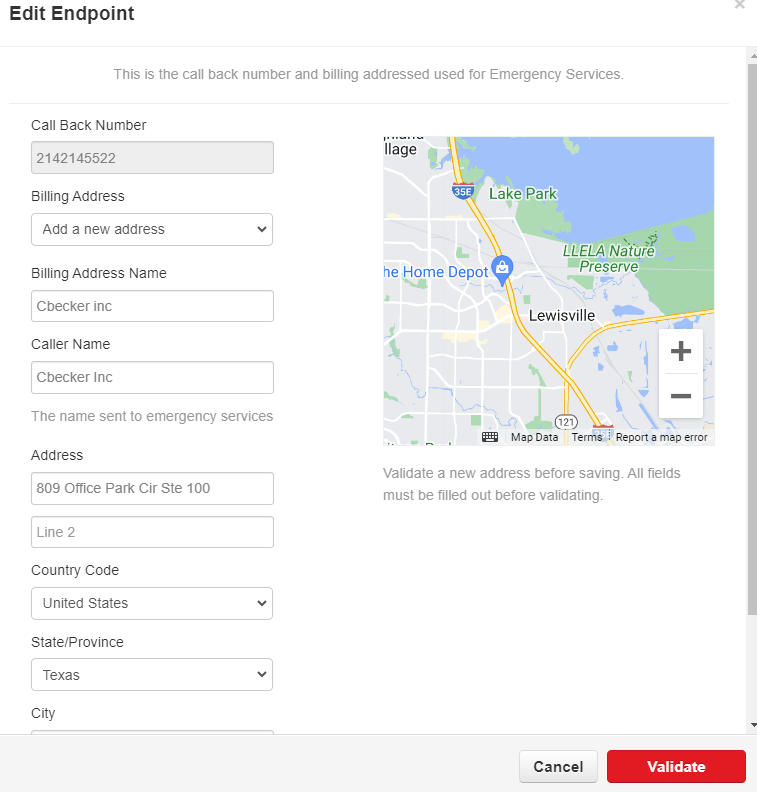Open the map Terms link
Screen dimensions: 757x792
click(x=587, y=437)
